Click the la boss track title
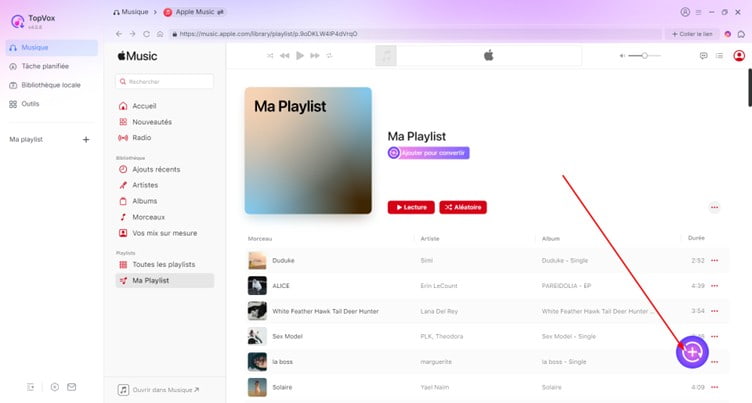The height and width of the screenshot is (403, 752). [282, 362]
